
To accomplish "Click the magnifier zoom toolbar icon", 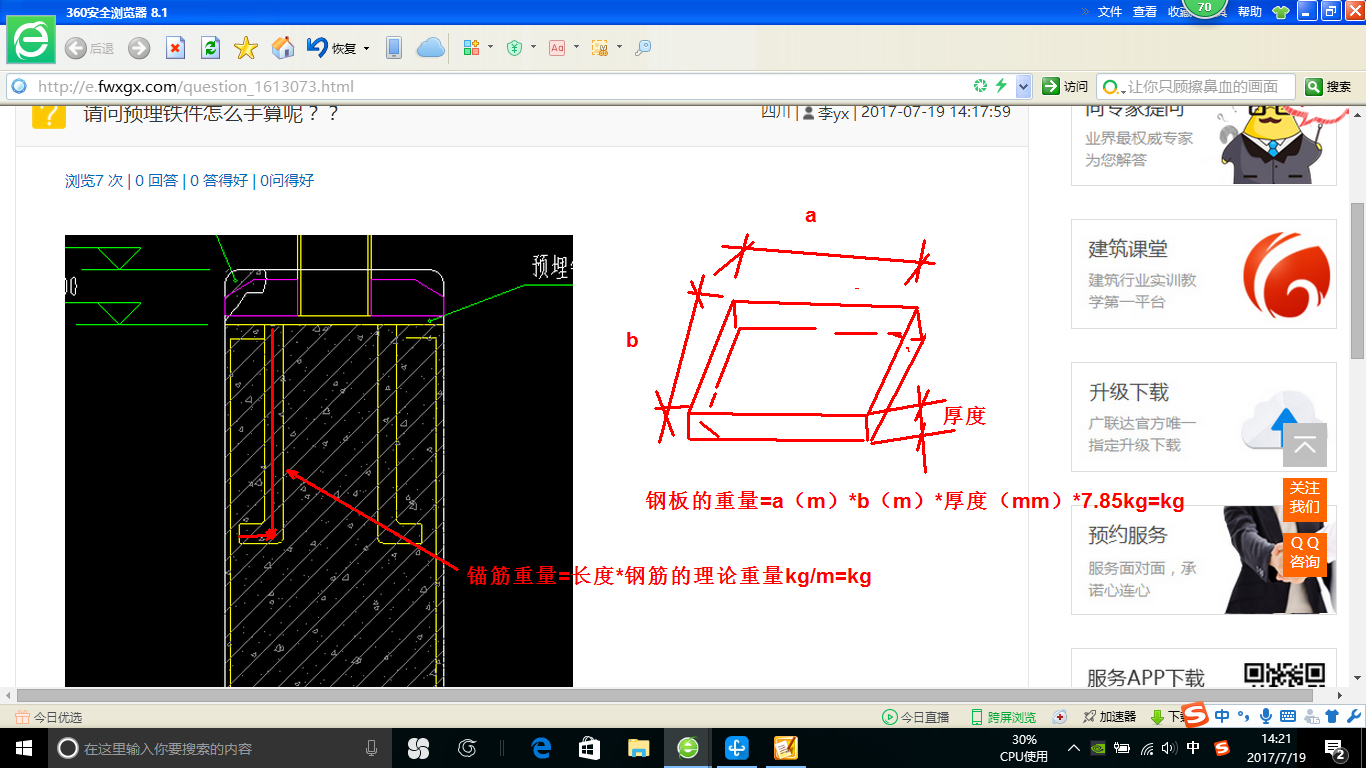I will pos(643,47).
